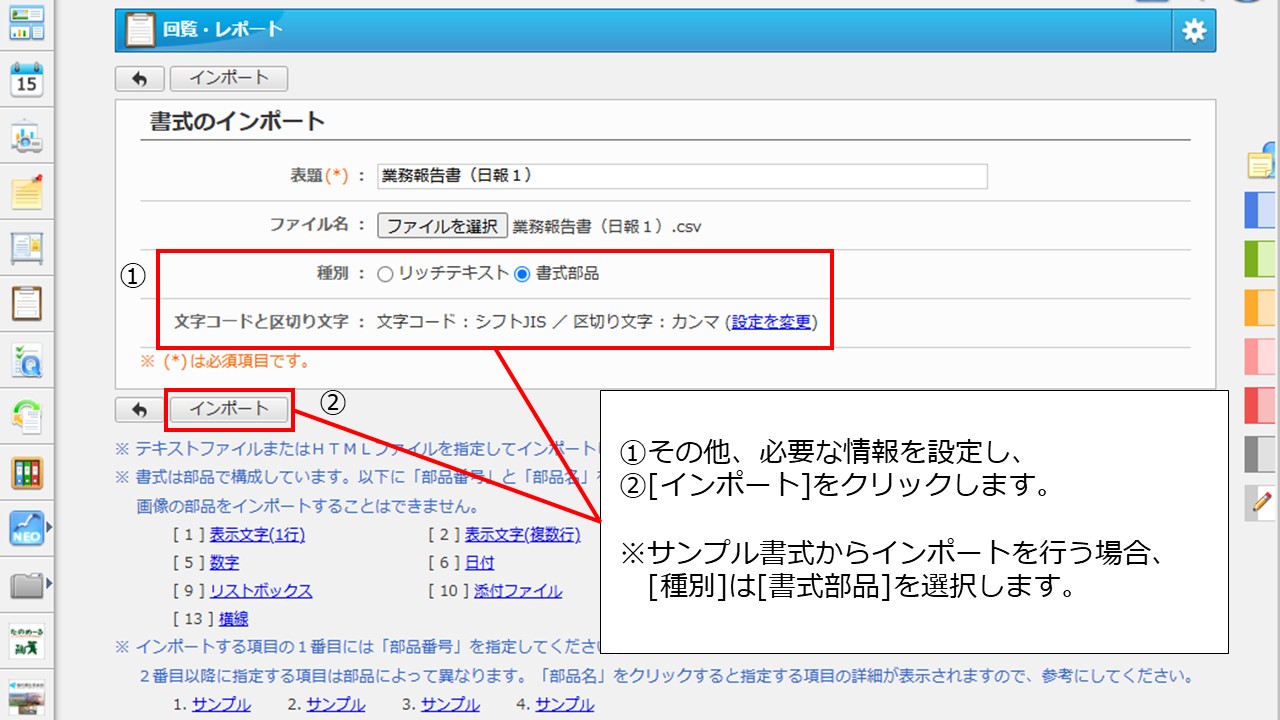Viewport: 1280px width, 720px height.
Task: Click the binders cabinet icon in sidebar
Action: 26,472
